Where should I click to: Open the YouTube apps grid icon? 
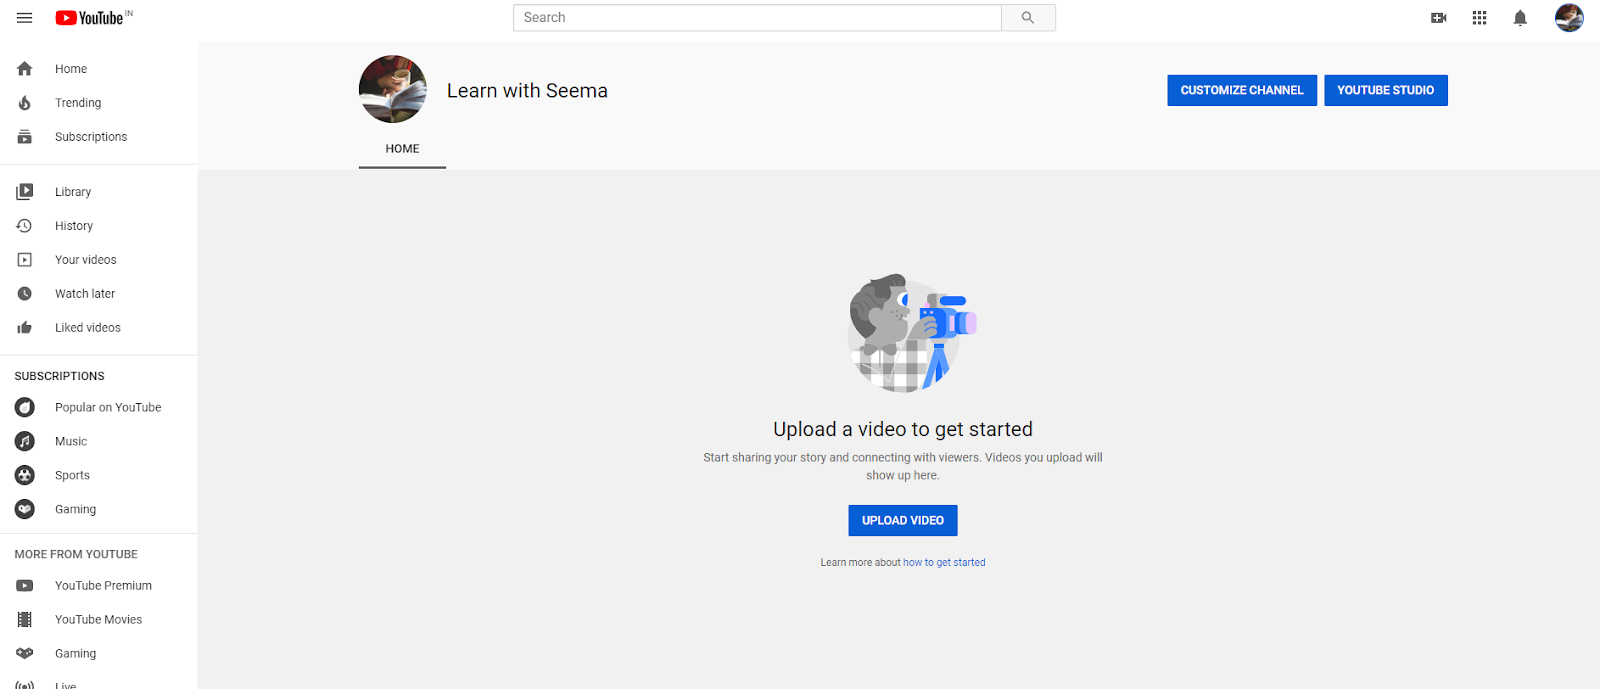tap(1480, 18)
